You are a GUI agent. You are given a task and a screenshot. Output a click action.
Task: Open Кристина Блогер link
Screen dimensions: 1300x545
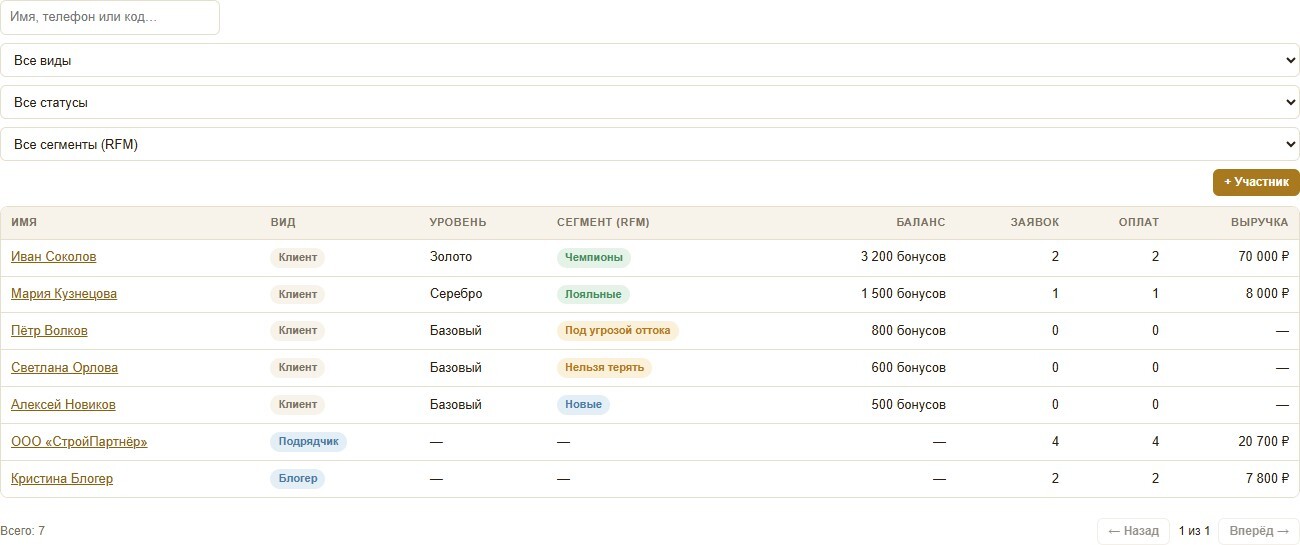[62, 479]
